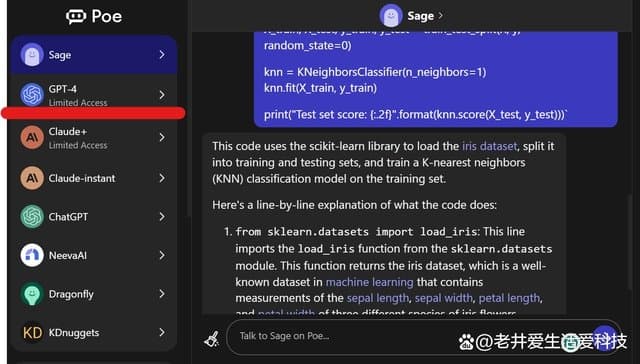Image resolution: width=640 pixels, height=364 pixels.
Task: Select the KDnuggets KD avatar icon
Action: click(32, 333)
